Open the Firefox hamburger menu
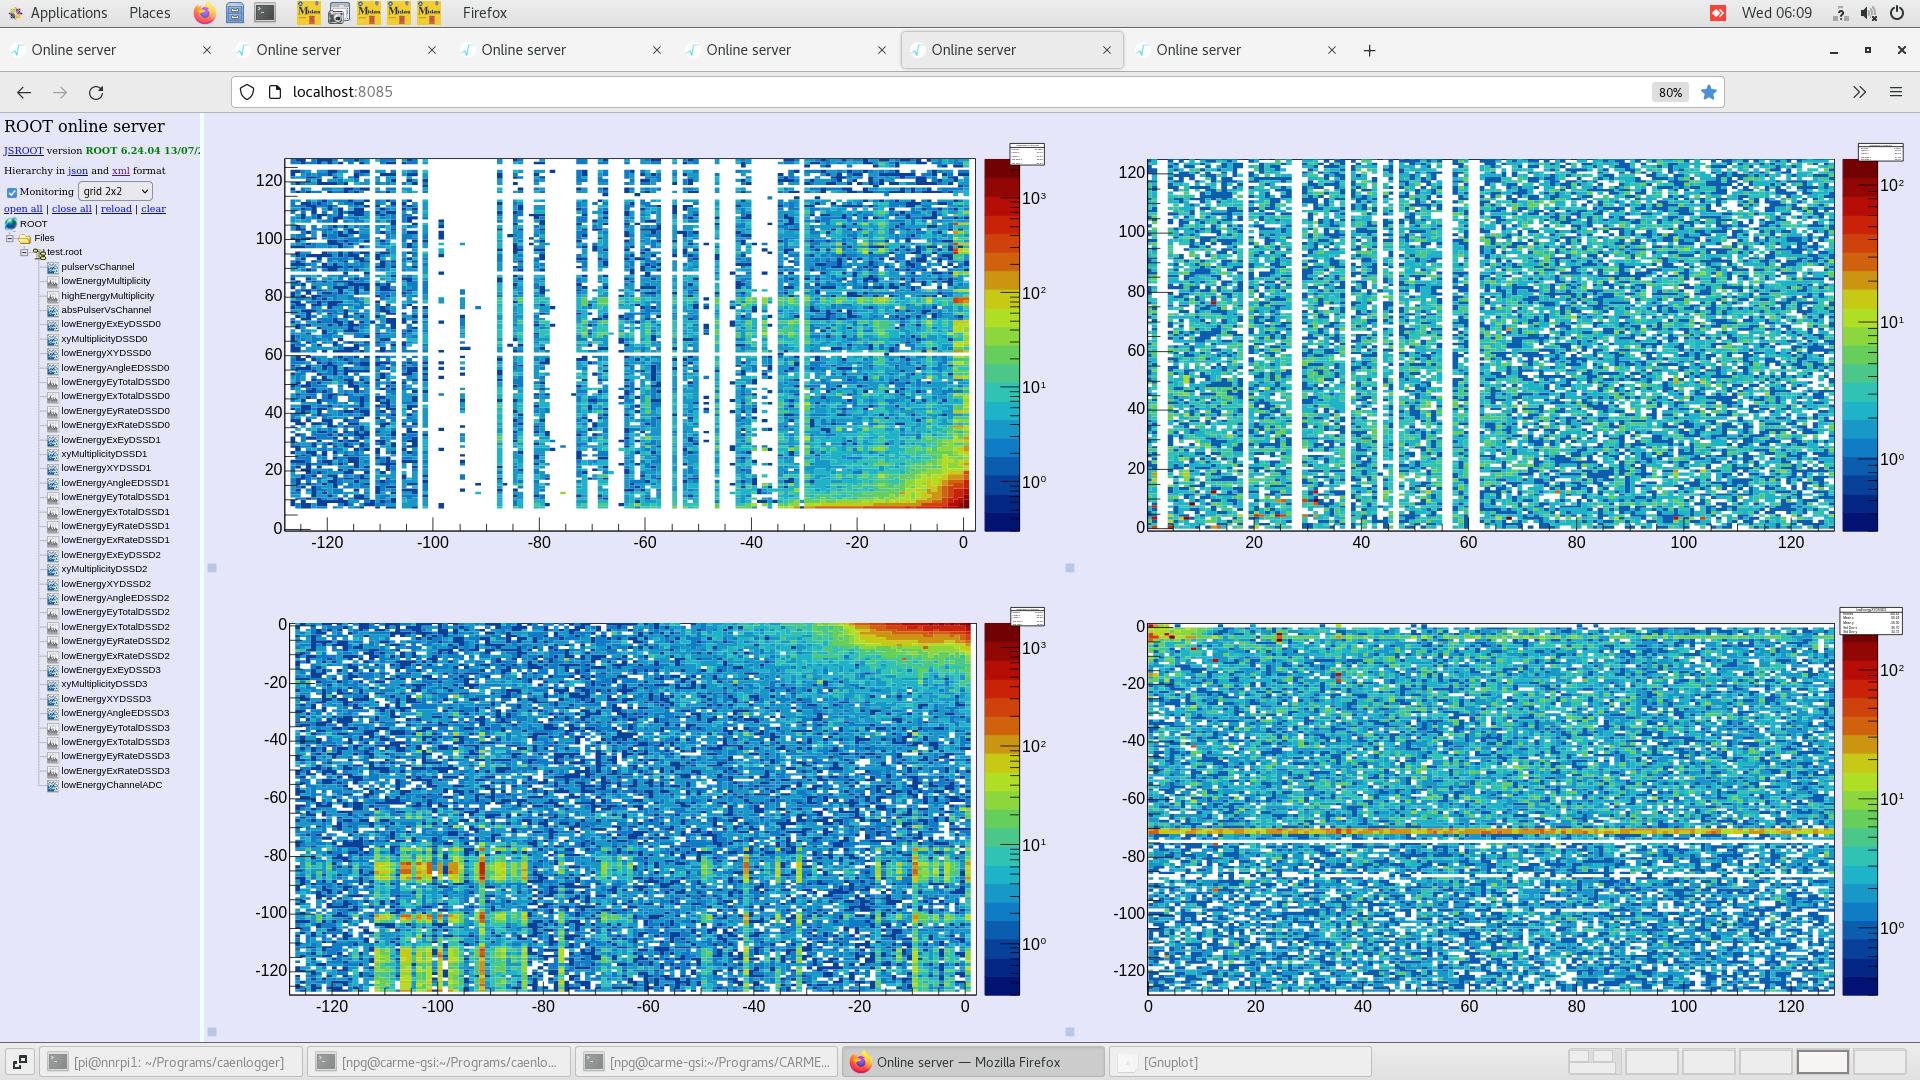This screenshot has width=1920, height=1080. [x=1895, y=92]
